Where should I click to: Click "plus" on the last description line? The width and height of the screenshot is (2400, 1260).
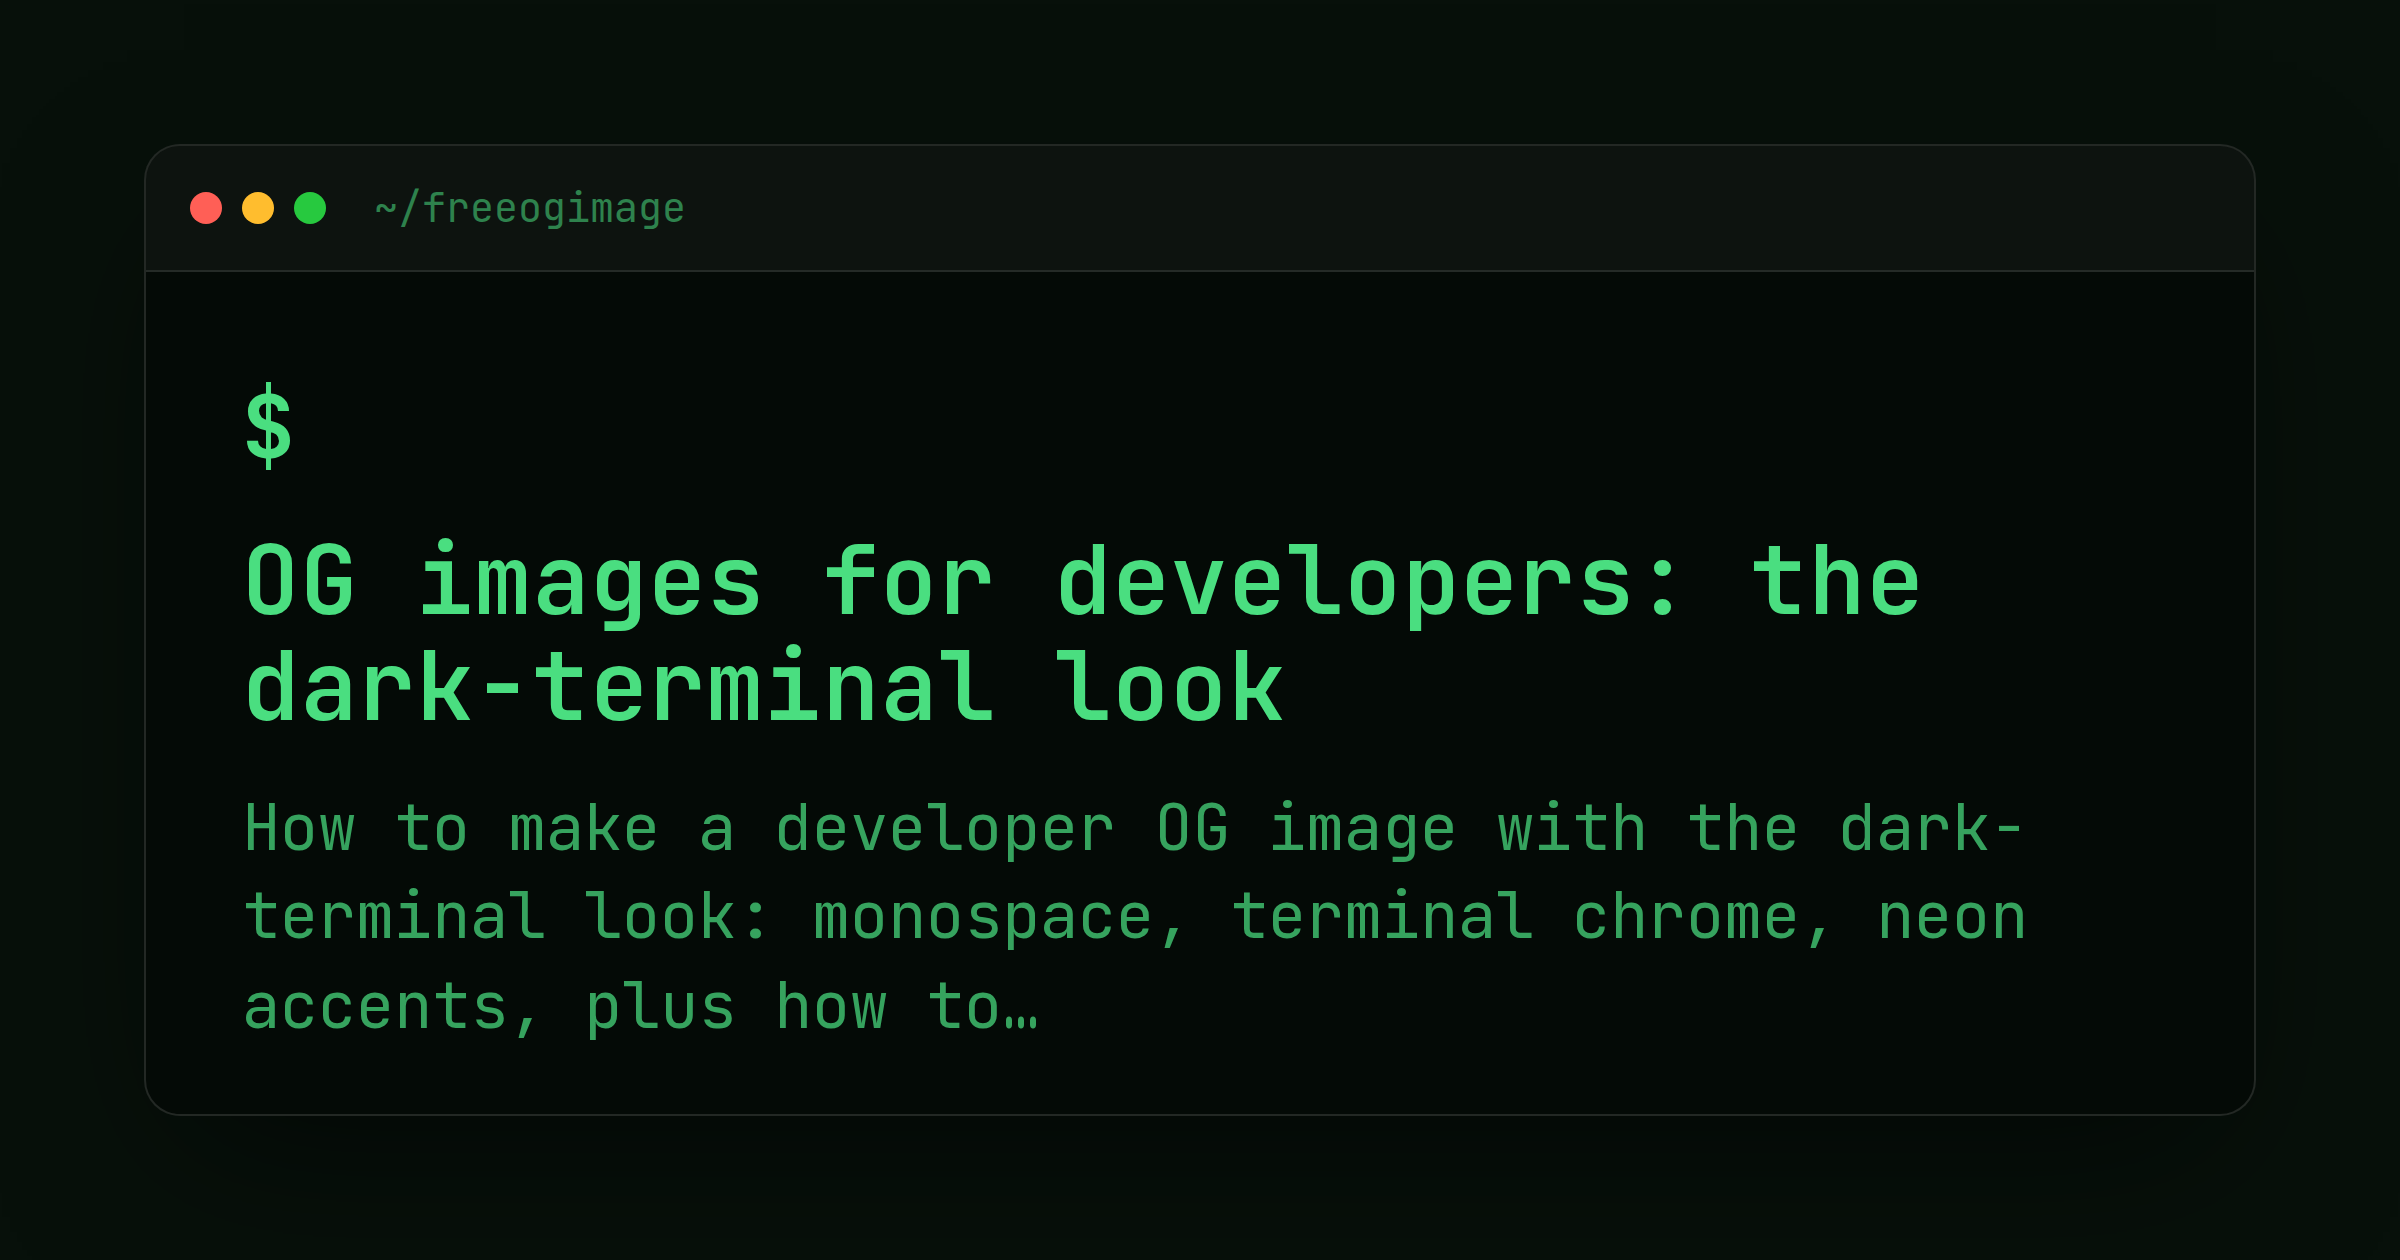[660, 1007]
